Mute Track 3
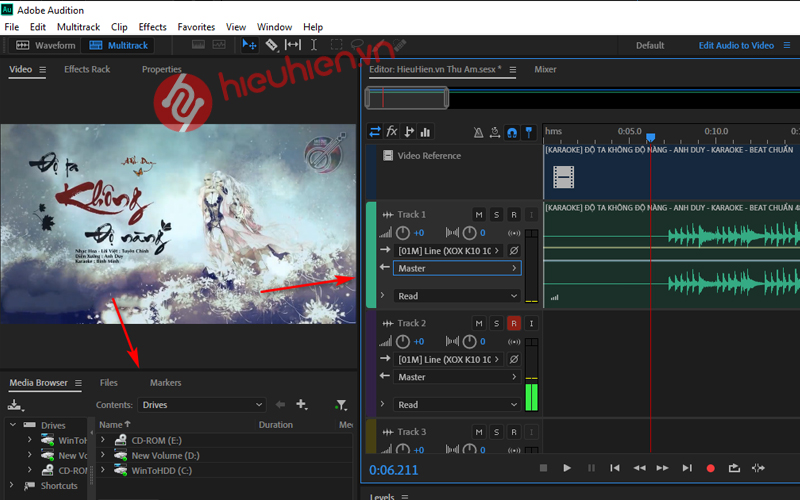Screen dimensions: 800x500 pos(479,432)
